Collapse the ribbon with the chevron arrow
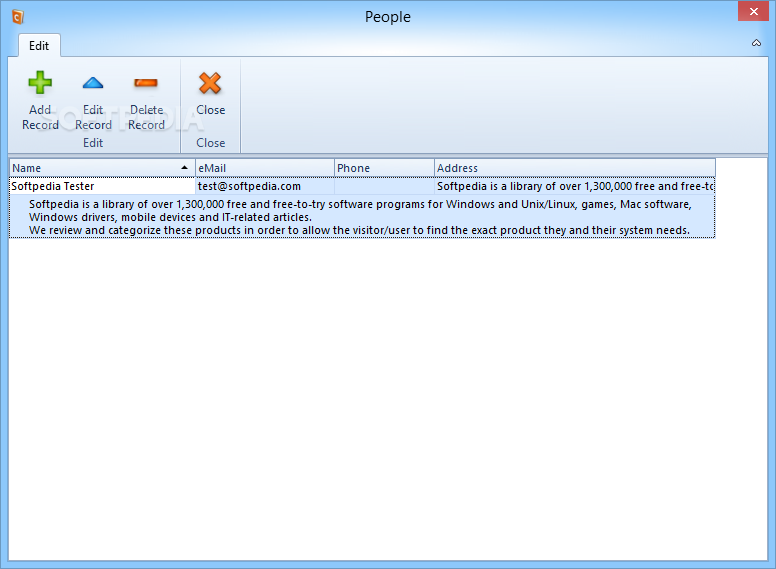Image resolution: width=776 pixels, height=569 pixels. point(756,43)
